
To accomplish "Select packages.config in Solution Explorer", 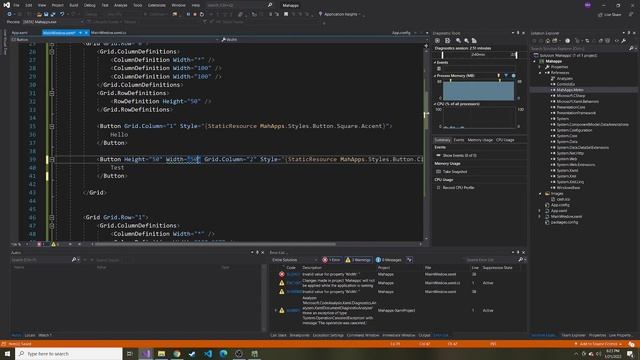I will point(564,222).
